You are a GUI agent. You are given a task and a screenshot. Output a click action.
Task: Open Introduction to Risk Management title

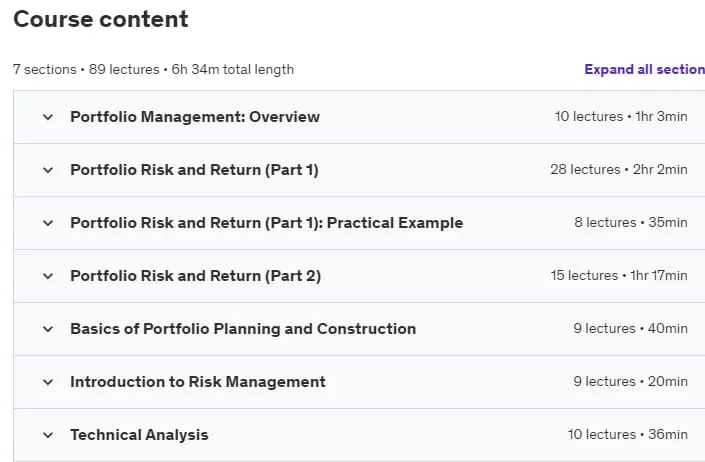pyautogui.click(x=198, y=382)
